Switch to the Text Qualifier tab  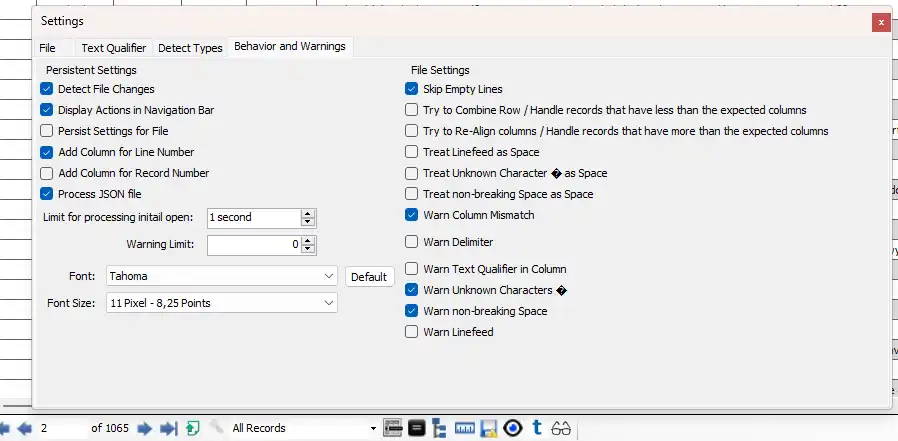coord(113,48)
